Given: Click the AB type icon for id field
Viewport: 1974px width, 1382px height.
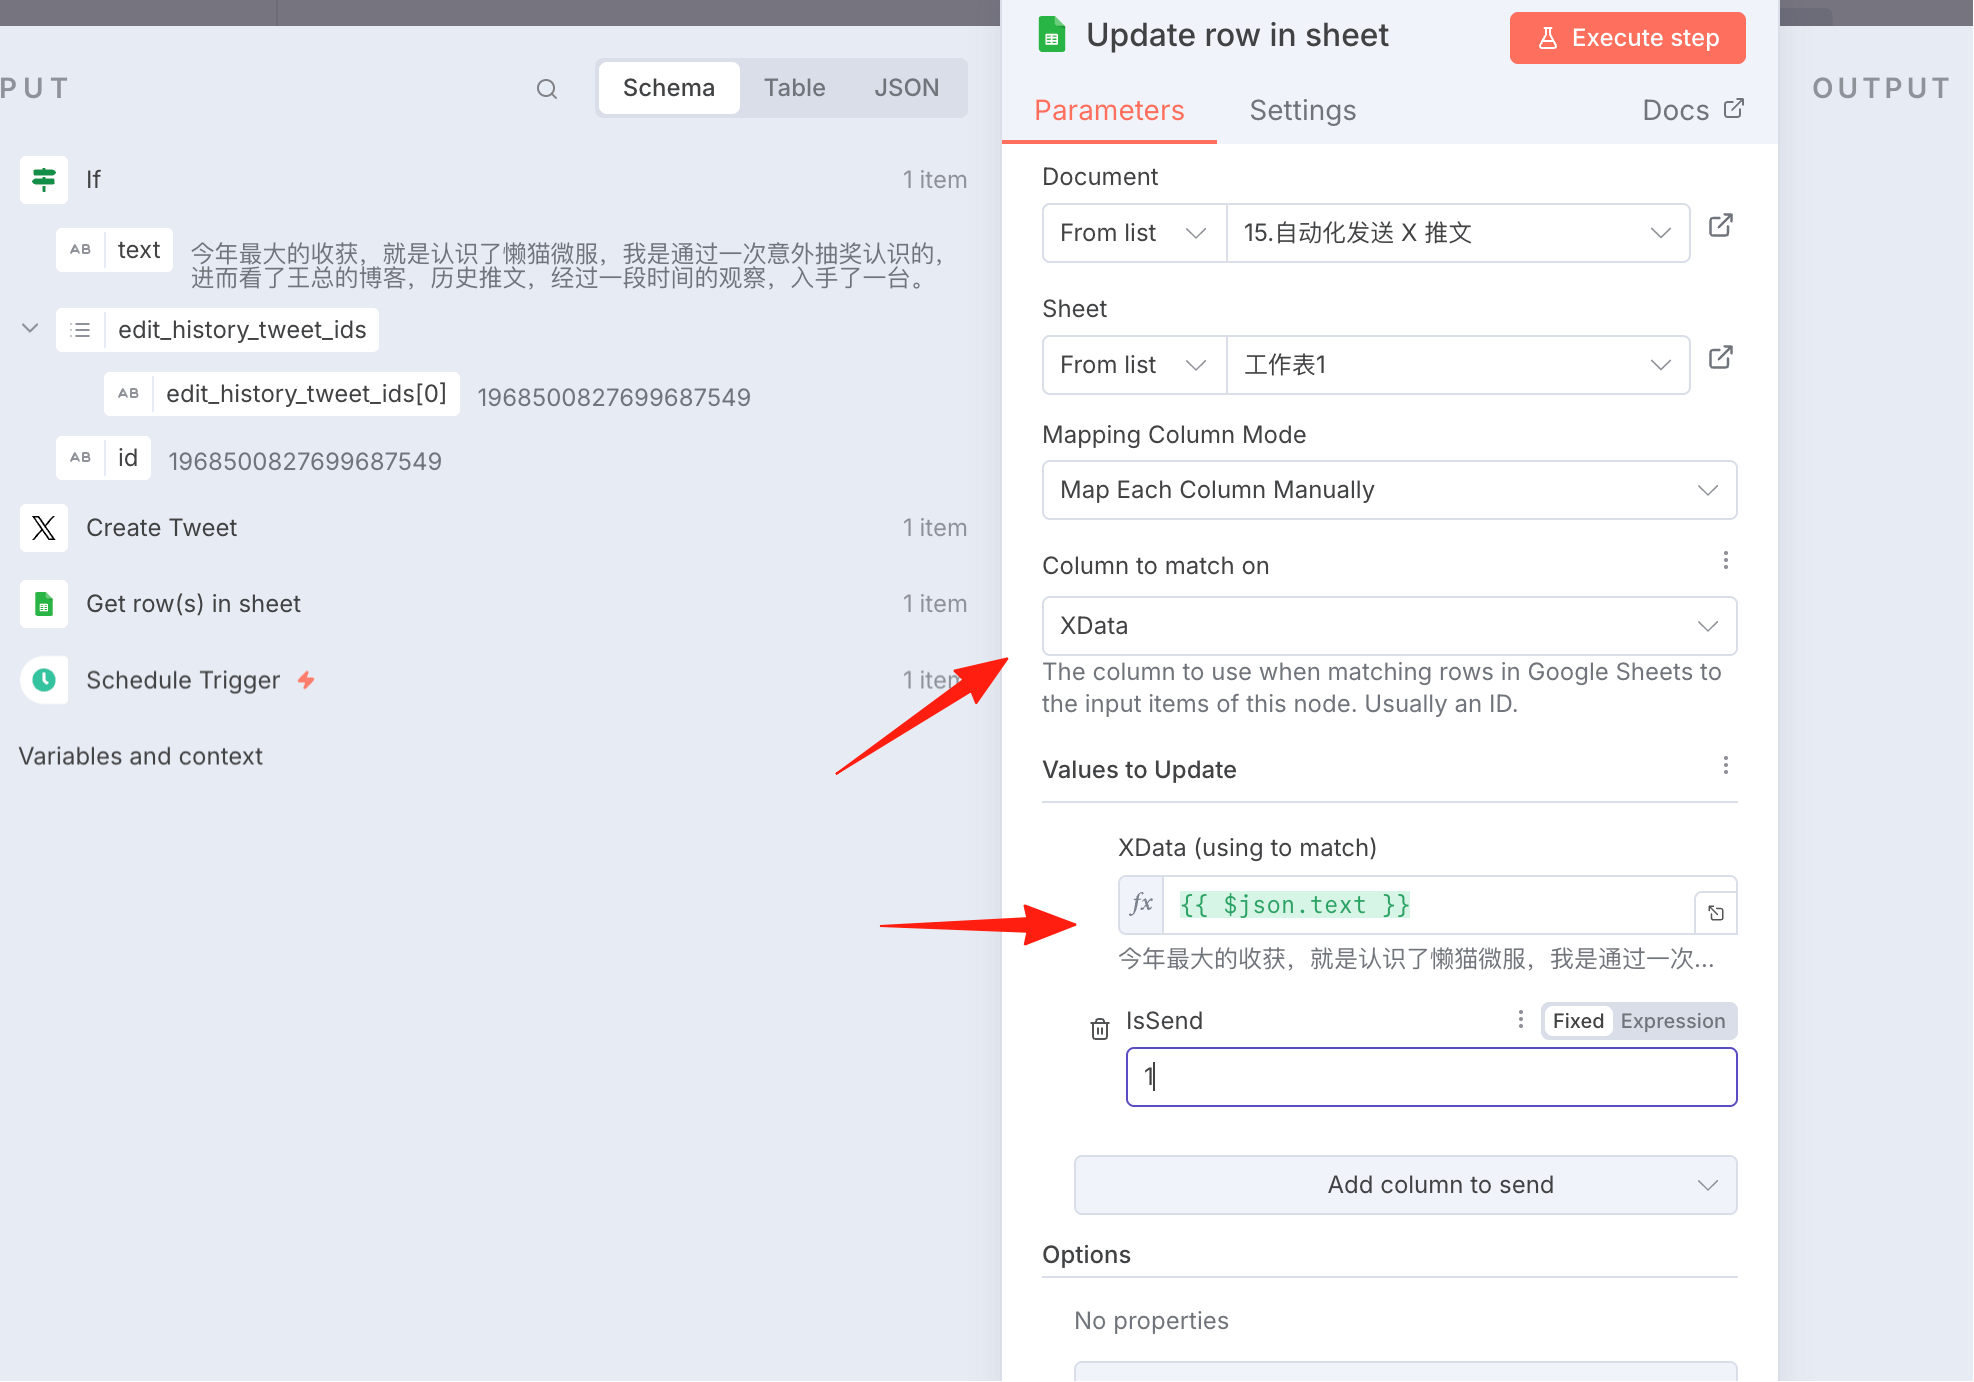Looking at the screenshot, I should [x=81, y=458].
